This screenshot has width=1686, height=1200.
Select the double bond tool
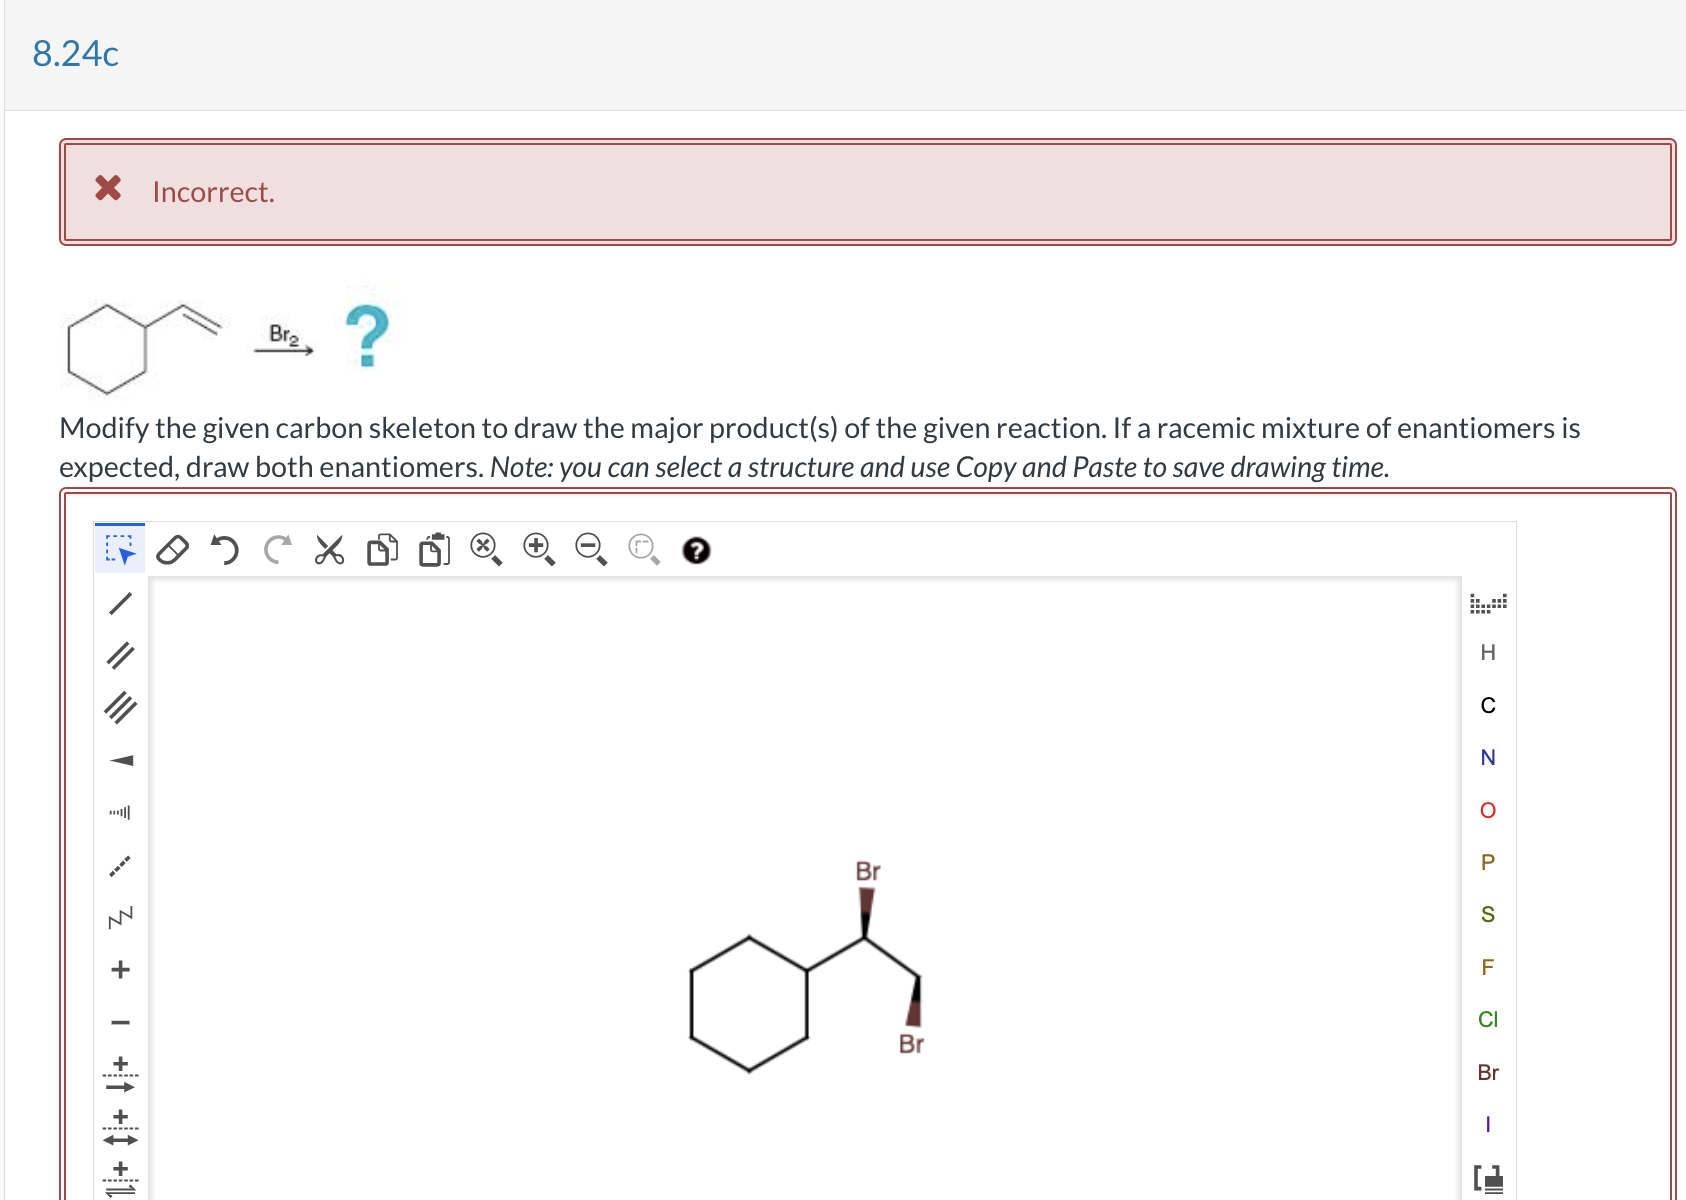click(x=121, y=656)
